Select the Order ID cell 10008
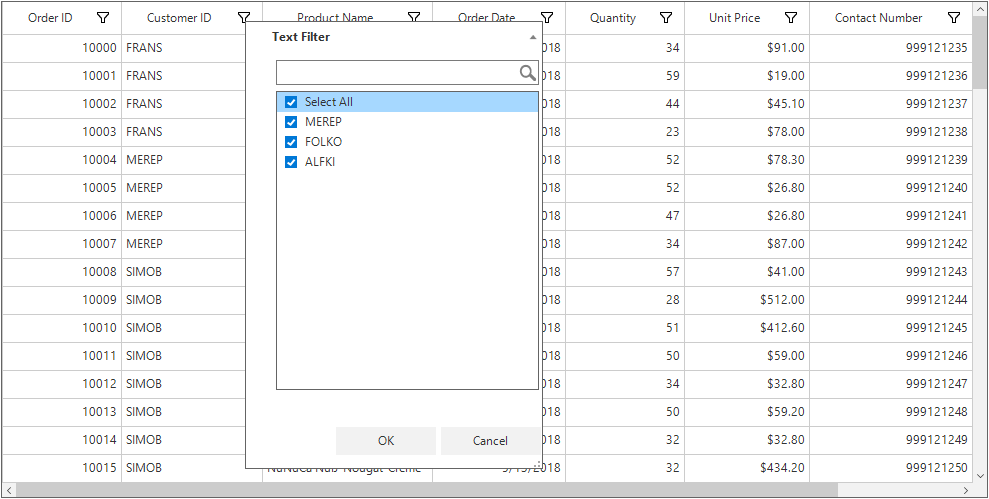Screen dimensions: 989x499 tap(62, 272)
